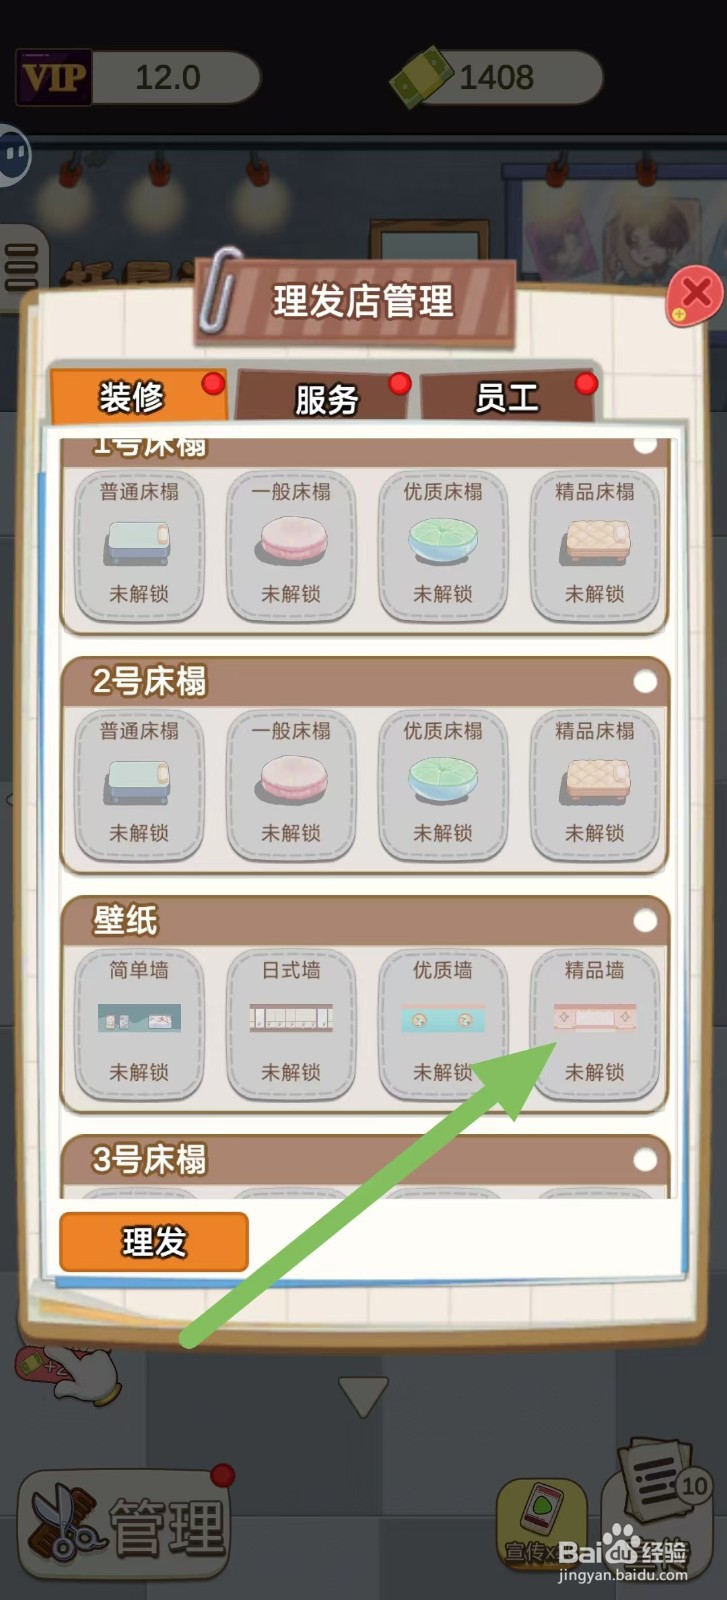Switch to the 员工 tab
This screenshot has height=1600, width=727.
(x=508, y=397)
